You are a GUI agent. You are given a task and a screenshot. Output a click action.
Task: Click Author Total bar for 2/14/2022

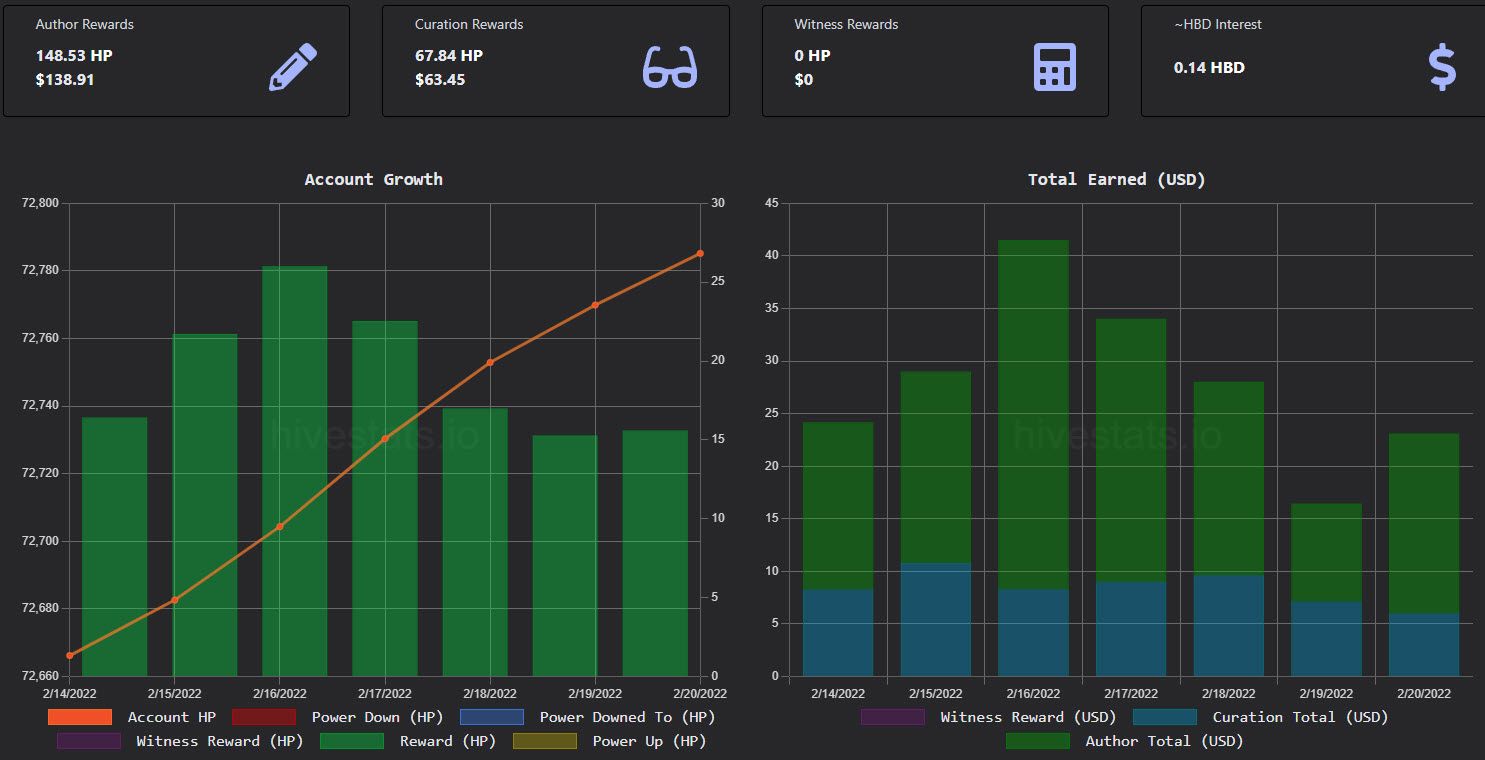tap(838, 506)
